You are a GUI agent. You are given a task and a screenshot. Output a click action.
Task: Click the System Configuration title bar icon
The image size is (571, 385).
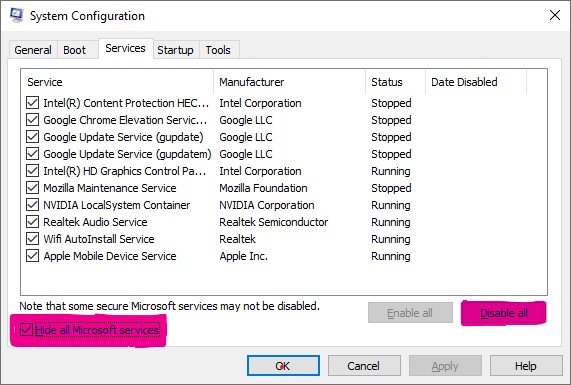pos(16,15)
